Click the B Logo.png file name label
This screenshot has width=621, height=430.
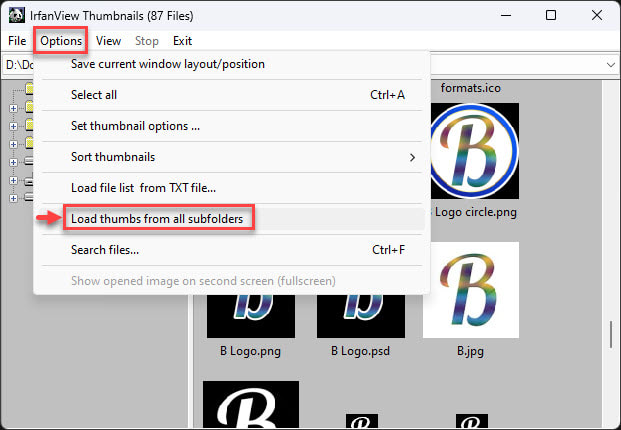click(x=250, y=351)
